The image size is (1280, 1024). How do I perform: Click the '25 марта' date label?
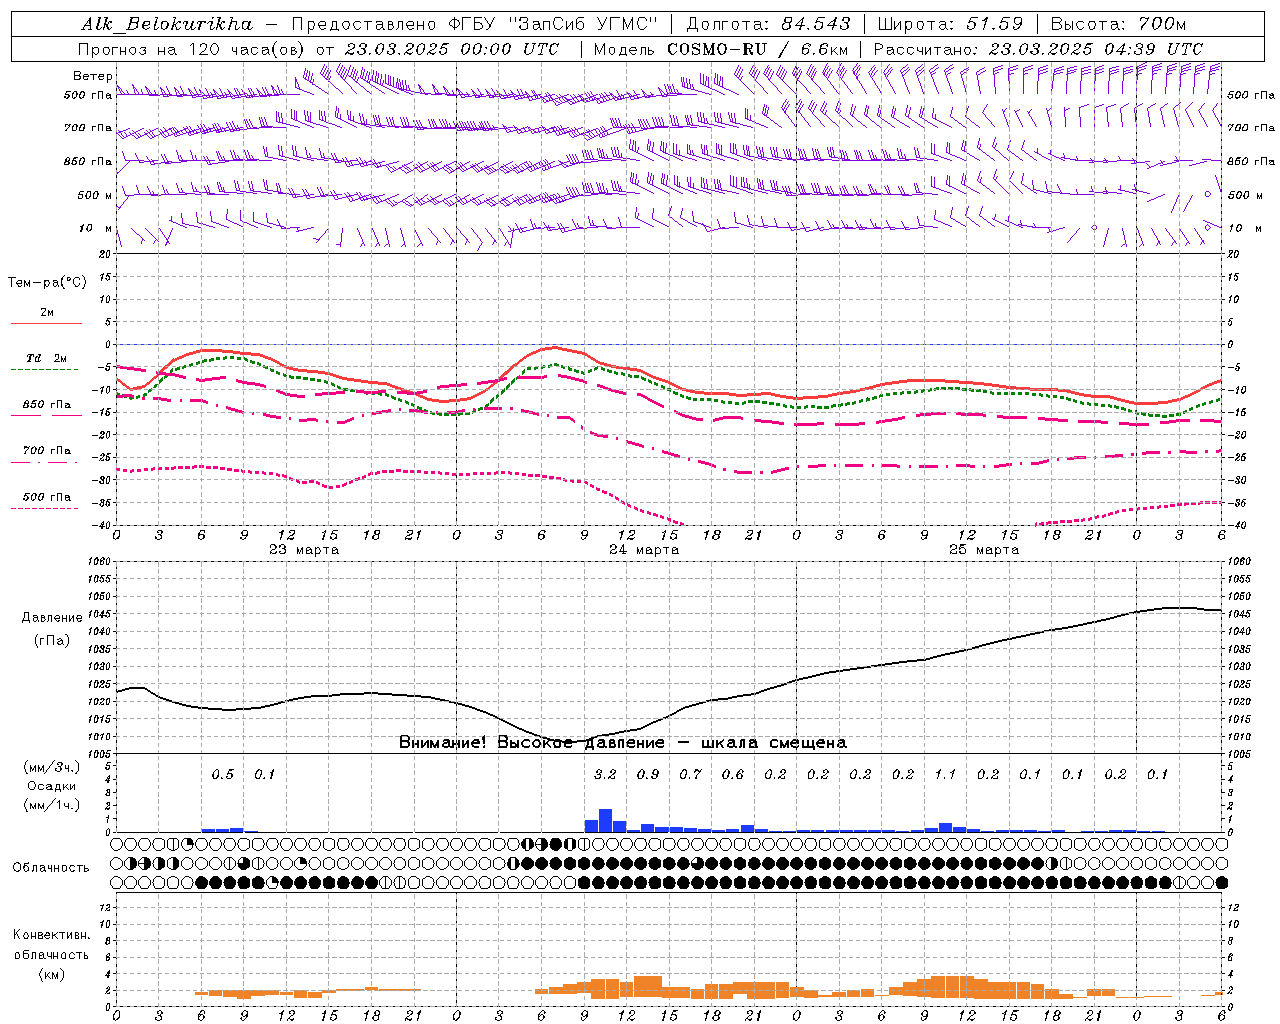click(984, 550)
